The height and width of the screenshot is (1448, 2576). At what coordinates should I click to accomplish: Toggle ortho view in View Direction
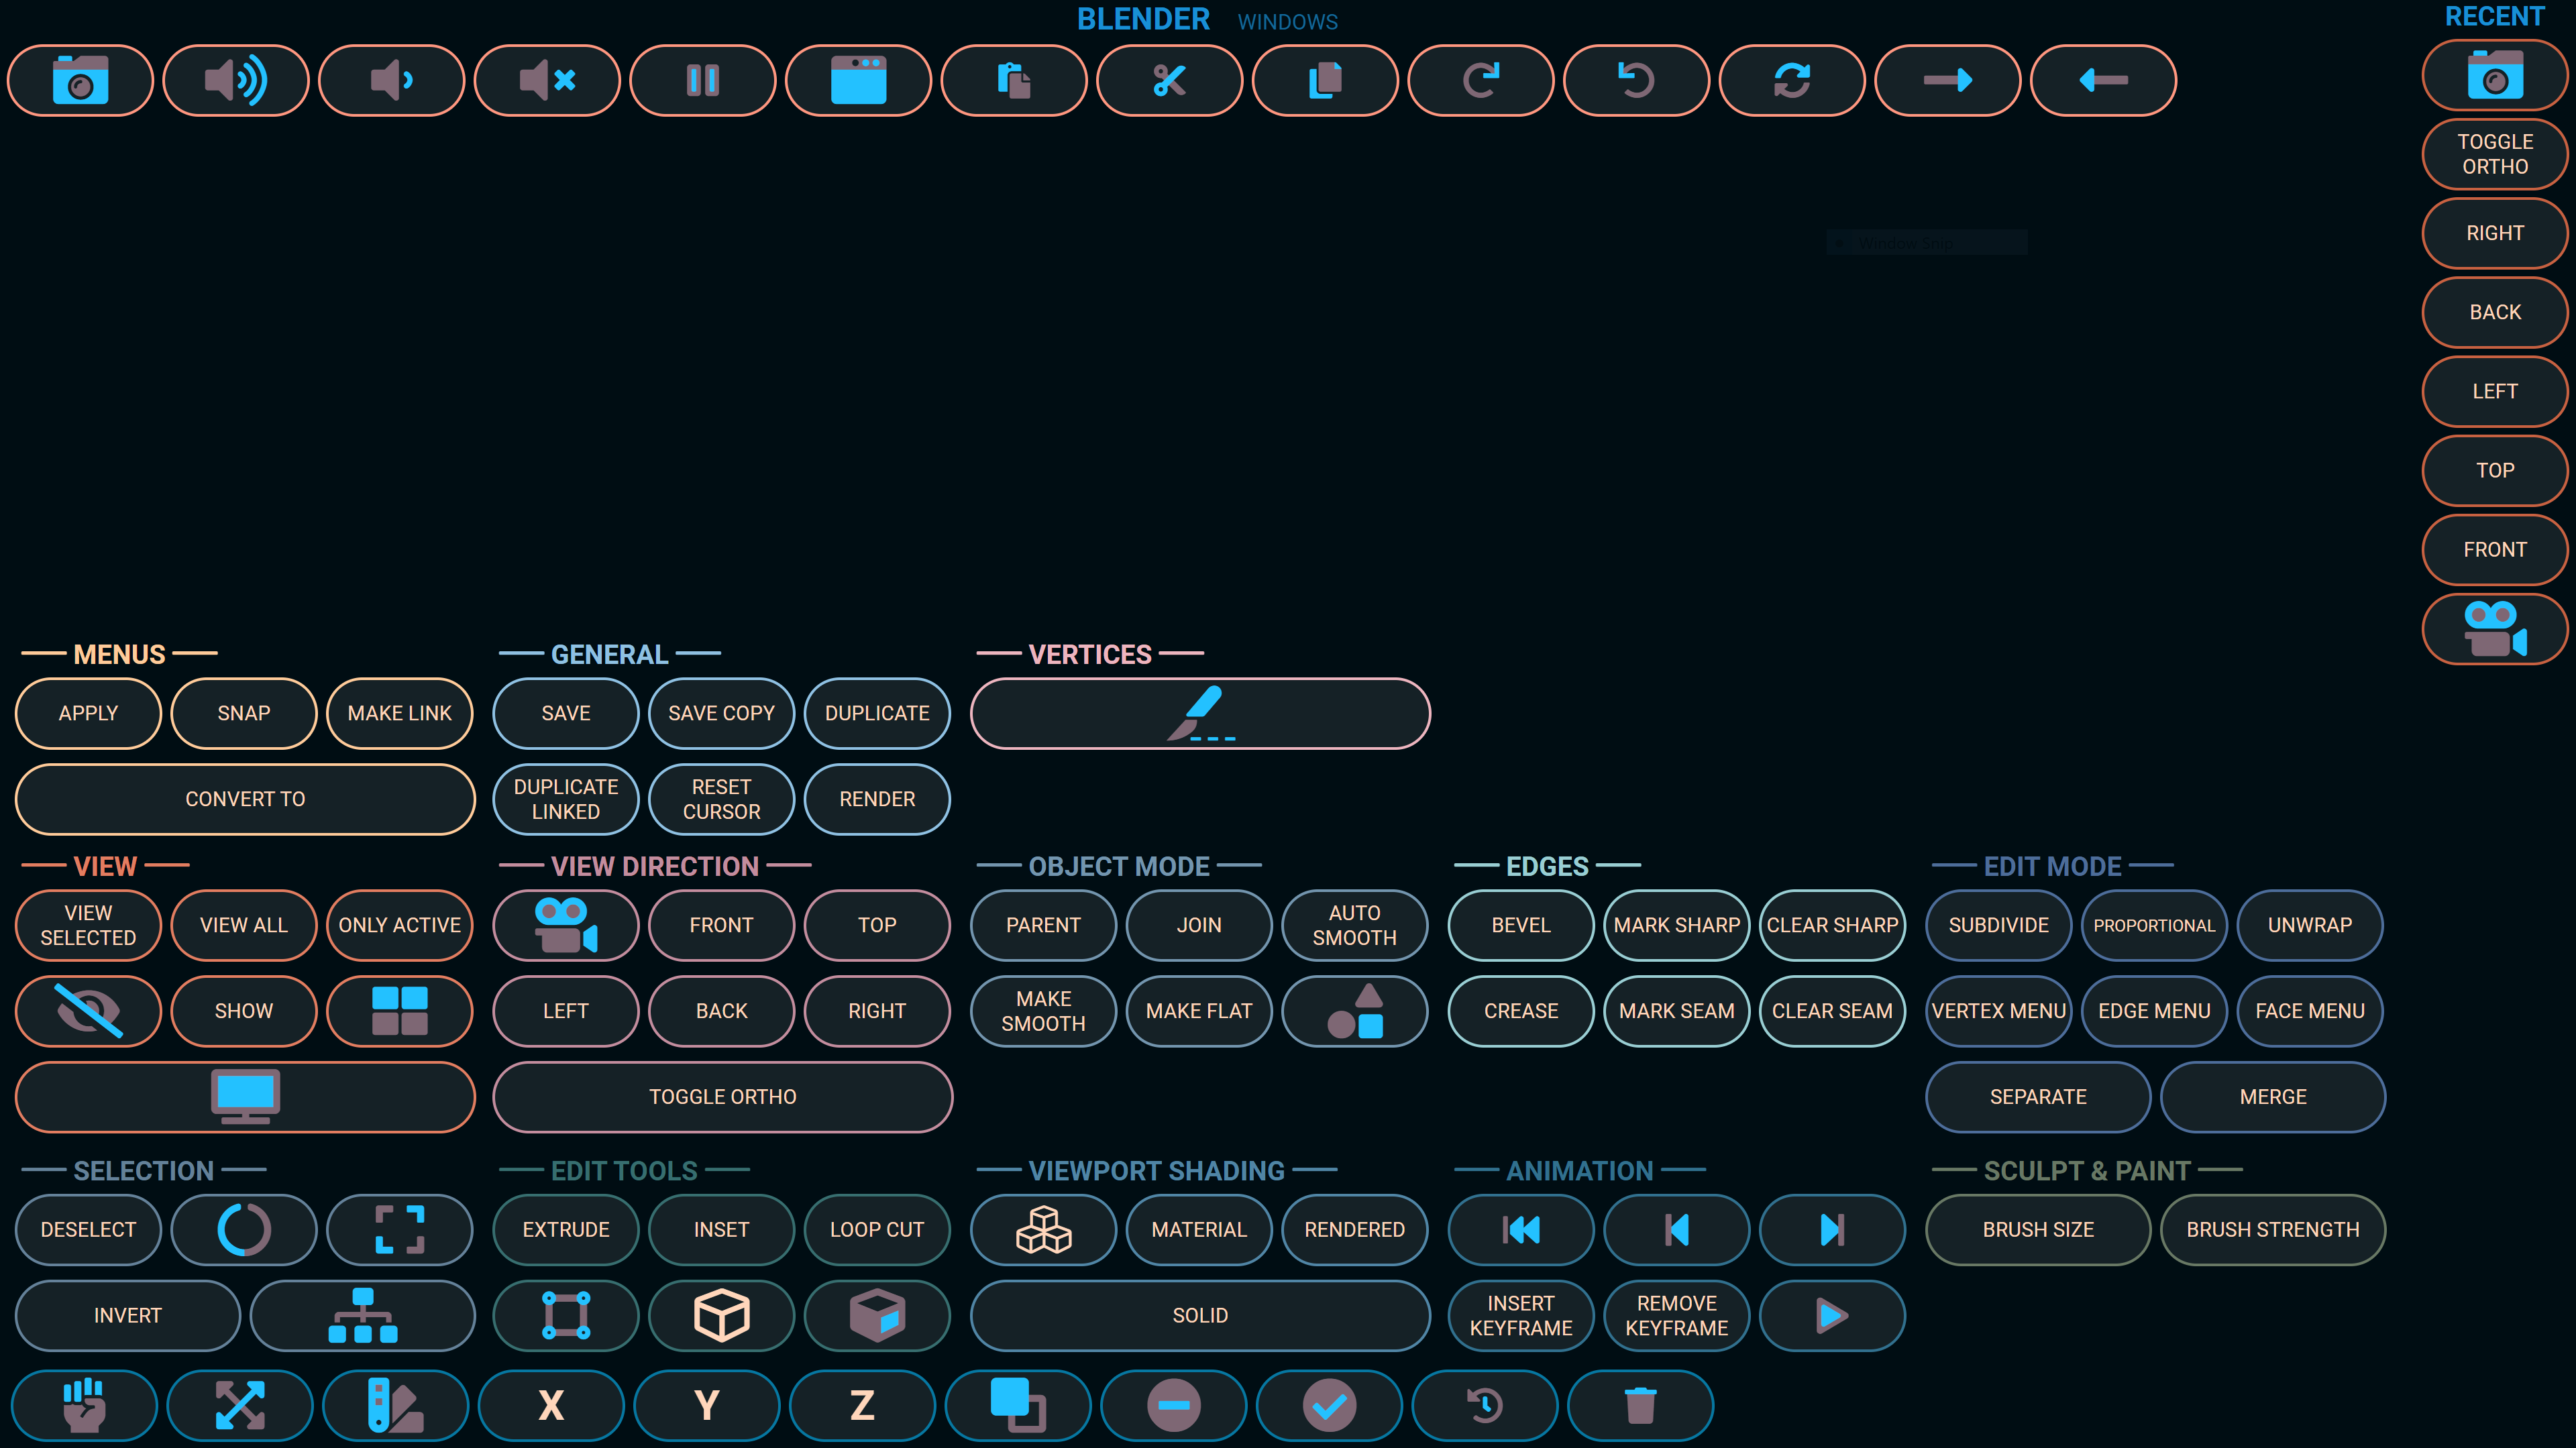coord(722,1097)
